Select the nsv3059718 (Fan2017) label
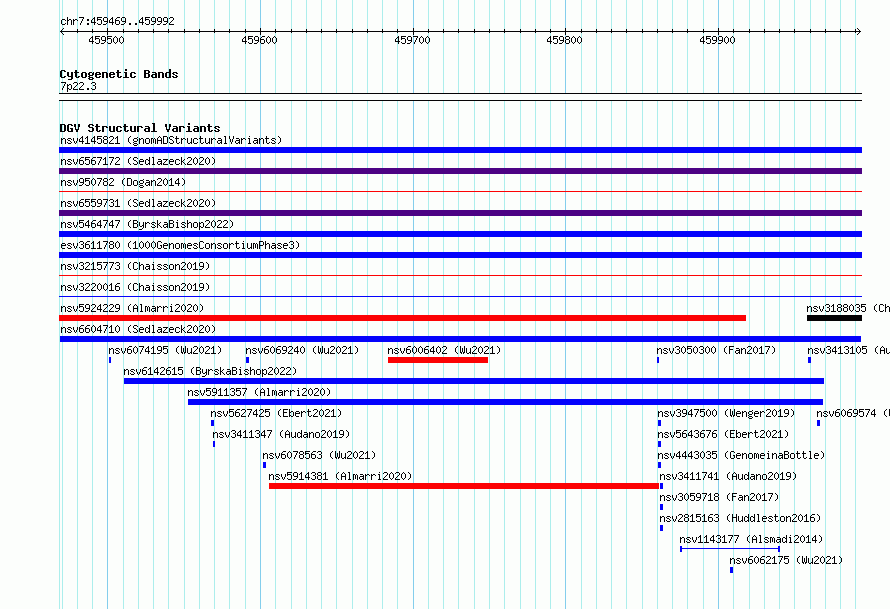Viewport: 890px width, 609px height. click(719, 497)
